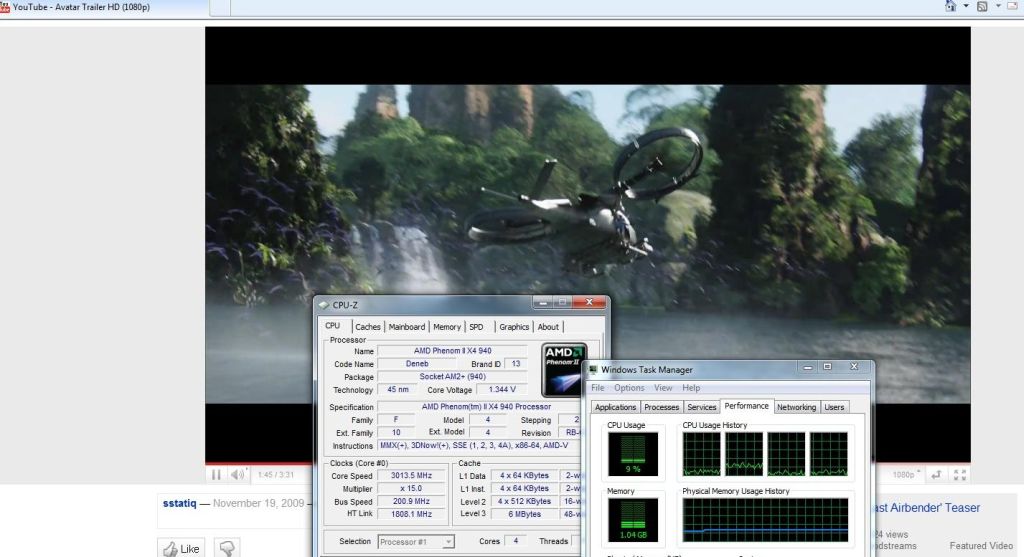1024x557 pixels.
Task: Open the 1080p quality selector
Action: 906,475
